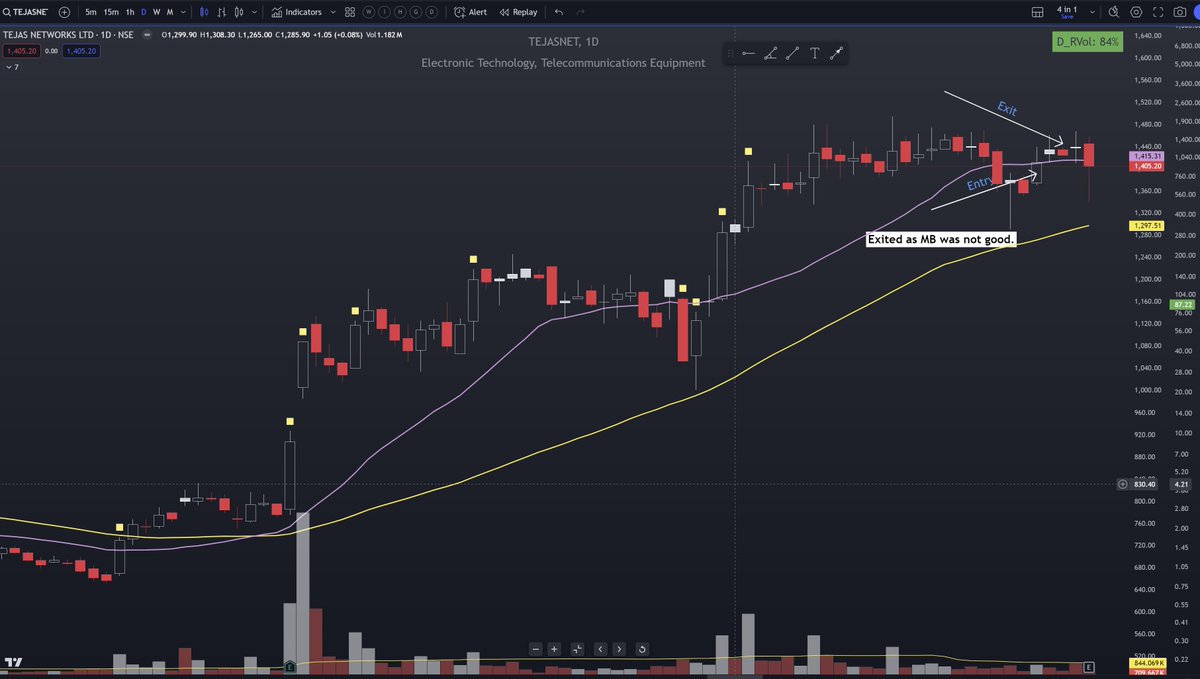The image size is (1200, 679).
Task: Select the horizontal line drawing tool
Action: click(x=748, y=54)
